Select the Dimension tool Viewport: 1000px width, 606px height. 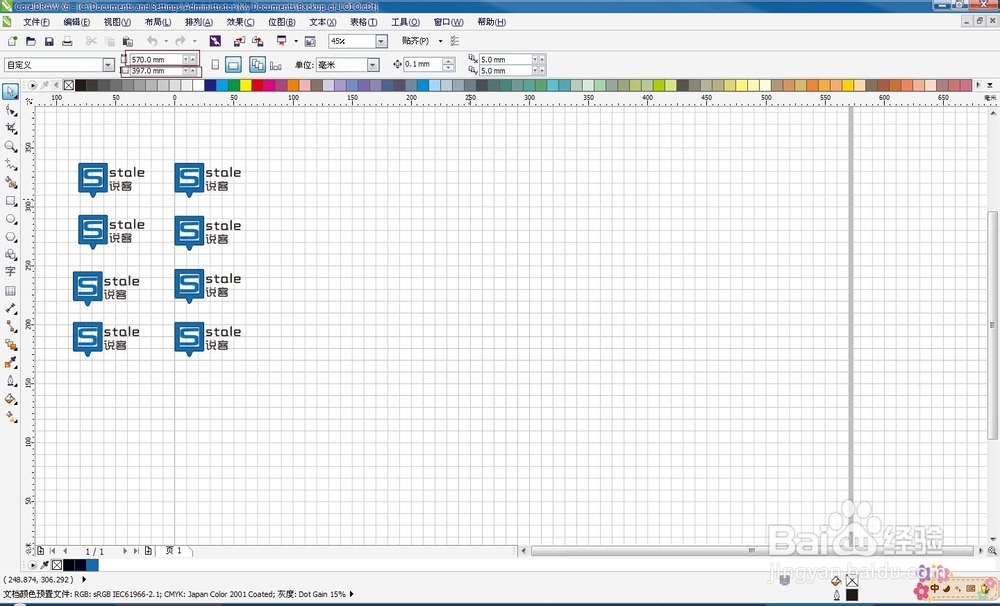[x=10, y=308]
